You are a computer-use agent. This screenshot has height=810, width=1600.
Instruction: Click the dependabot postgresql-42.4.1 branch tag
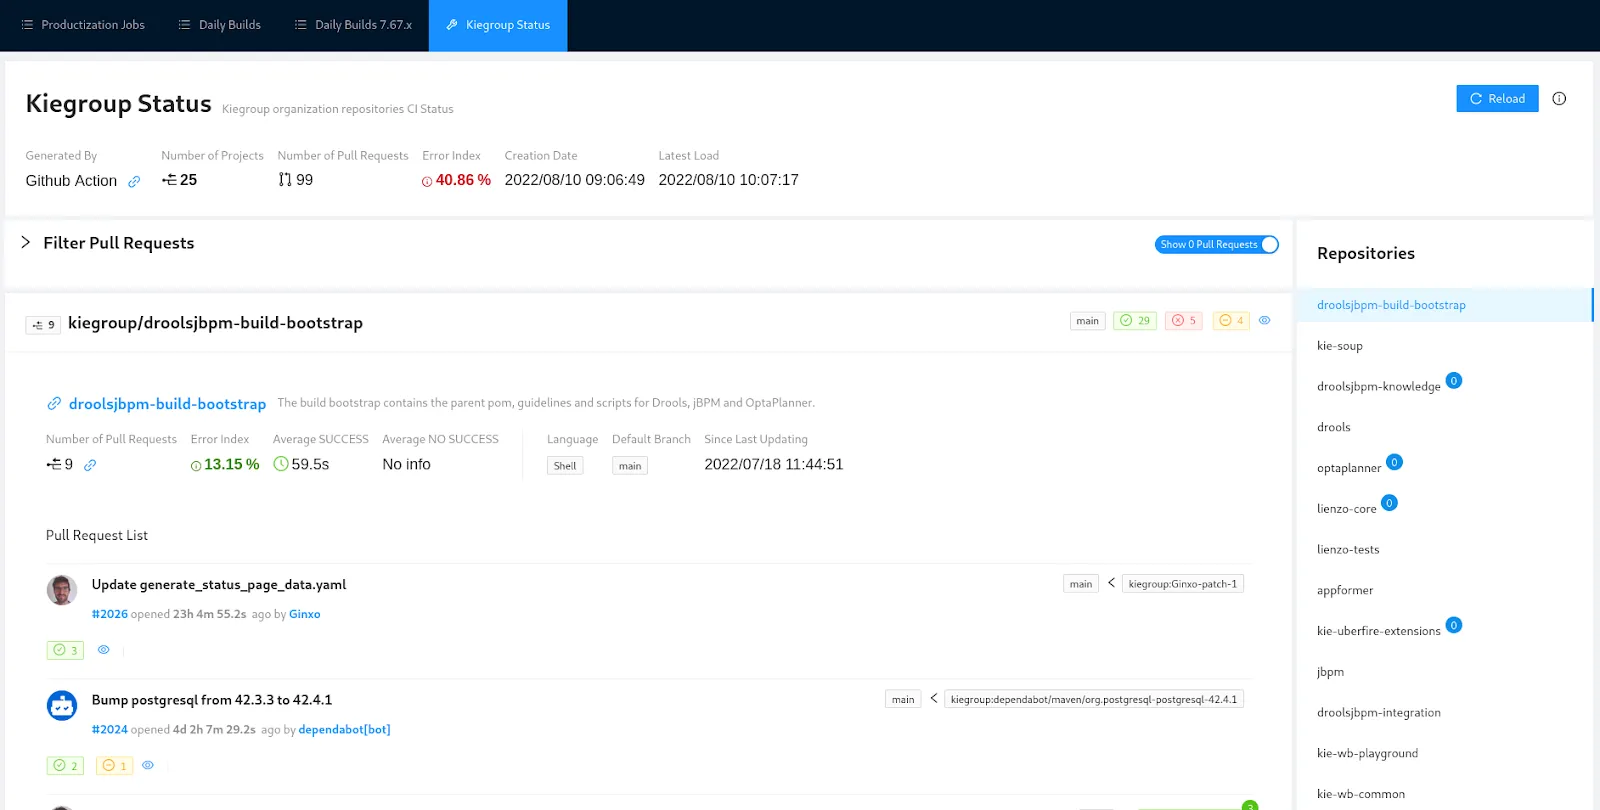[1093, 700]
